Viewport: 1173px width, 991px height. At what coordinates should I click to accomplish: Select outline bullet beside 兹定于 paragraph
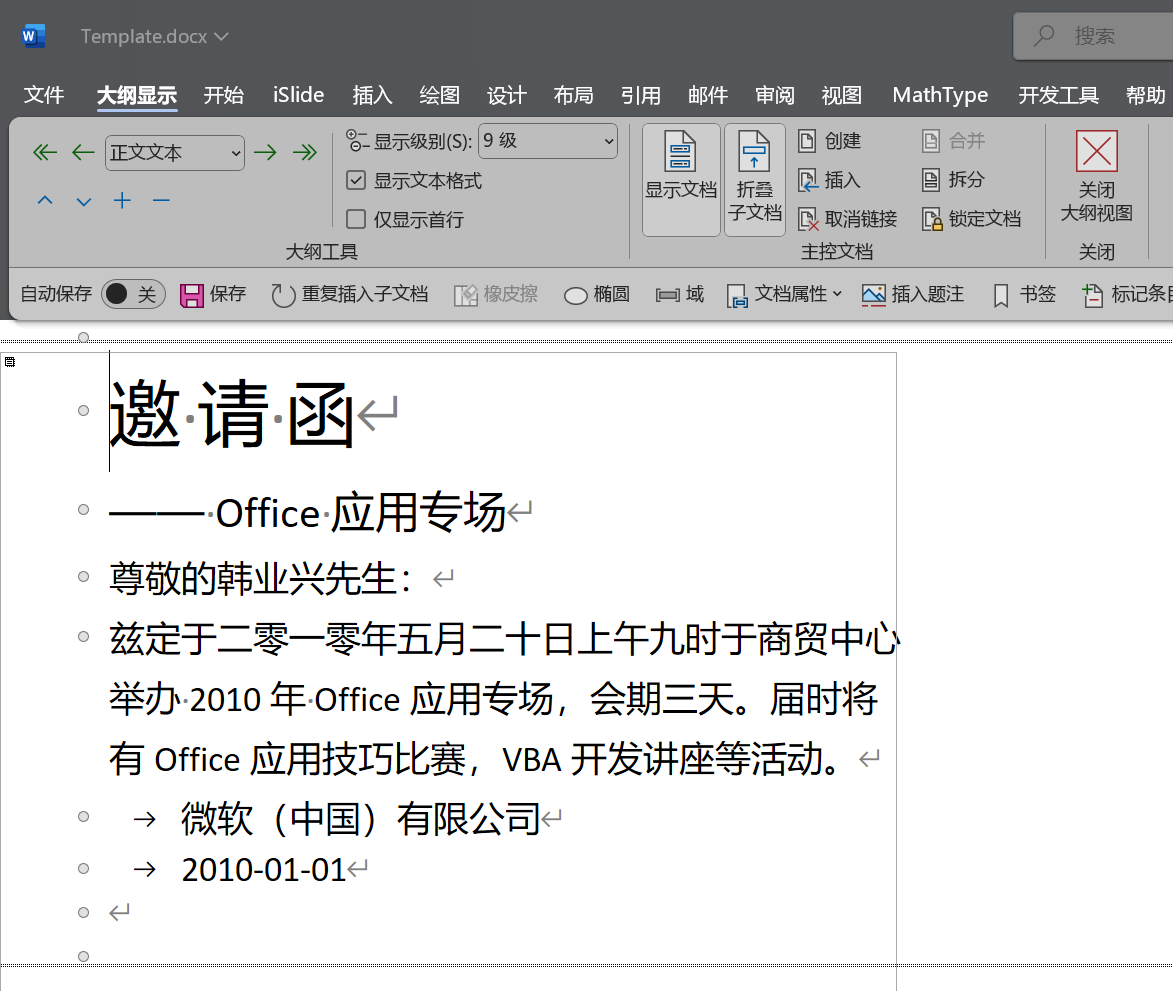pyautogui.click(x=84, y=637)
